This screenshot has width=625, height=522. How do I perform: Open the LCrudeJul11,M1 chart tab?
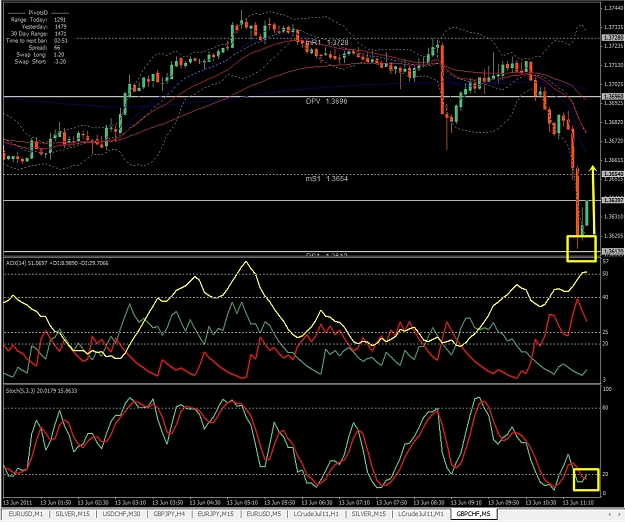click(x=421, y=514)
